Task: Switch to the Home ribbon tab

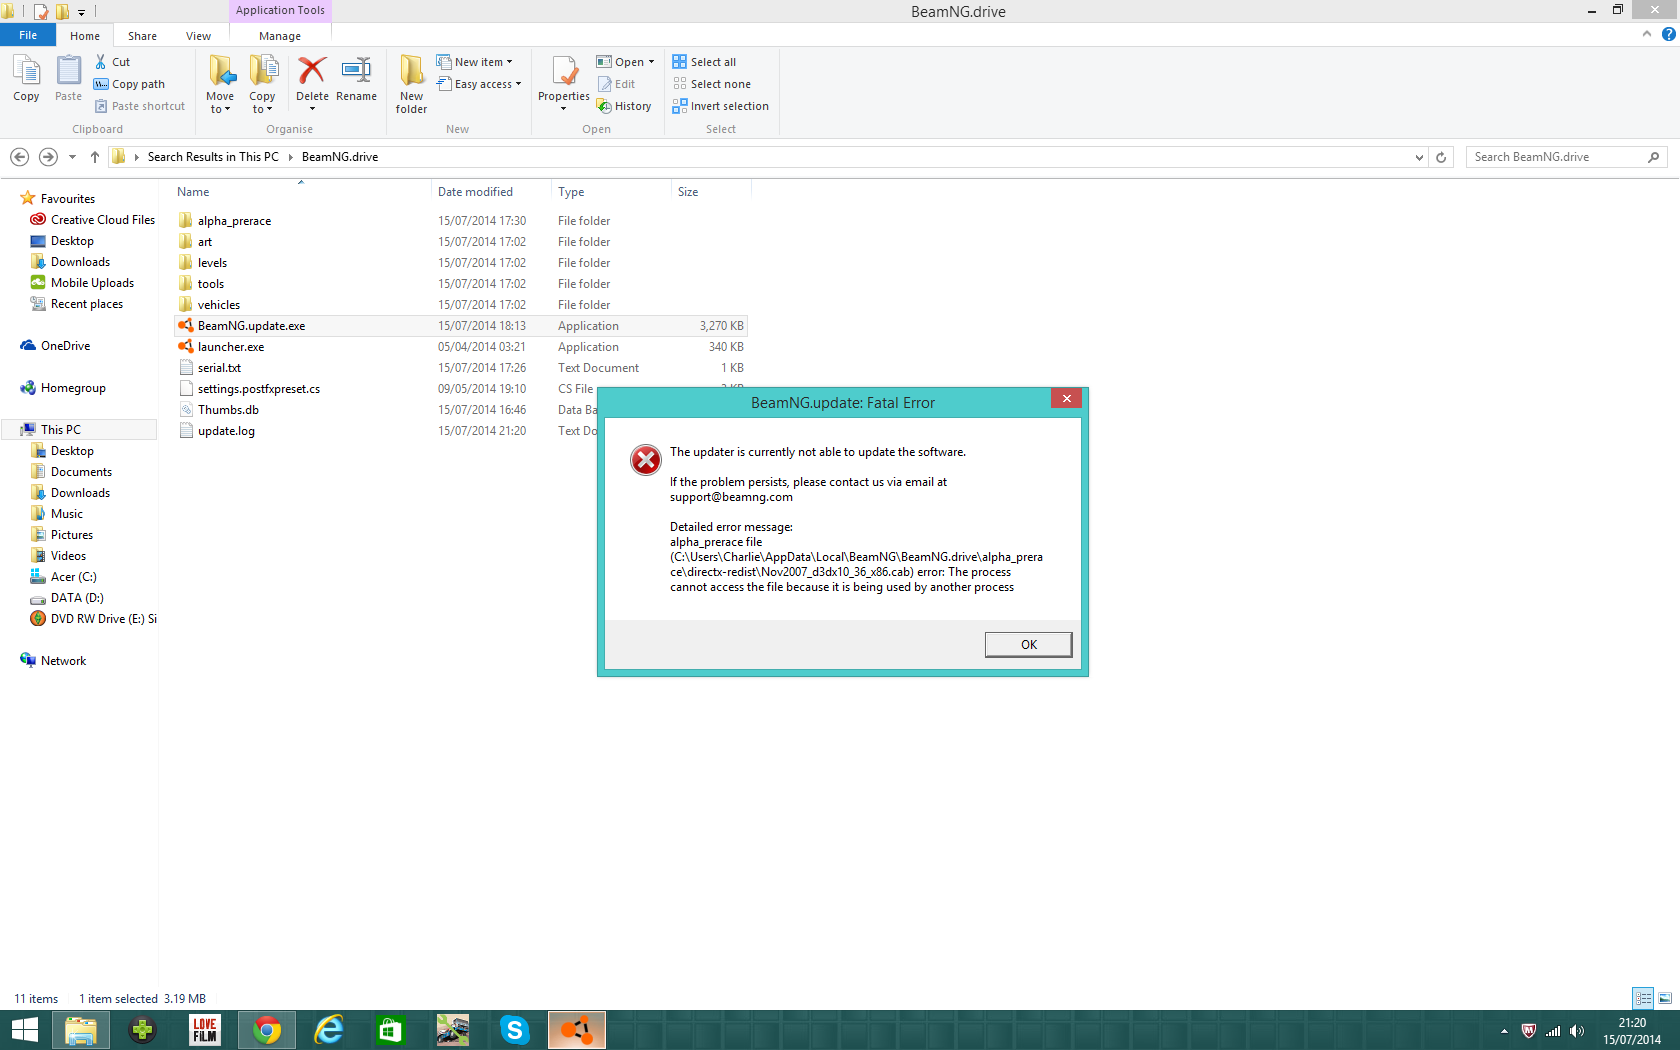Action: (x=85, y=36)
